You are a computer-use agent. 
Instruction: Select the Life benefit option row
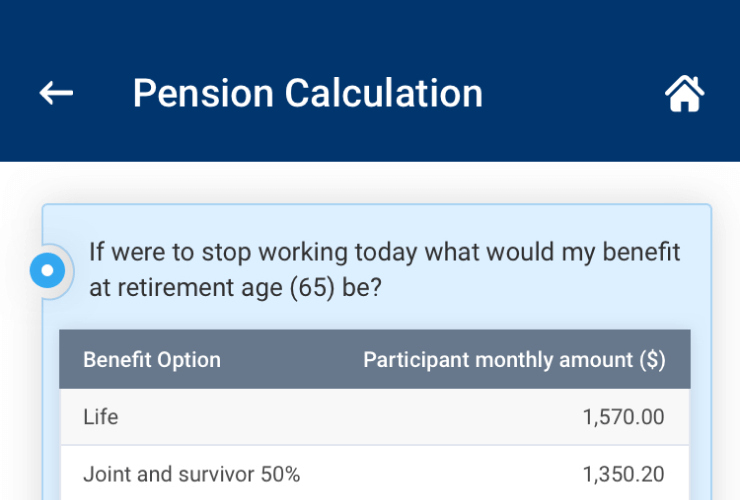pyautogui.click(x=375, y=417)
